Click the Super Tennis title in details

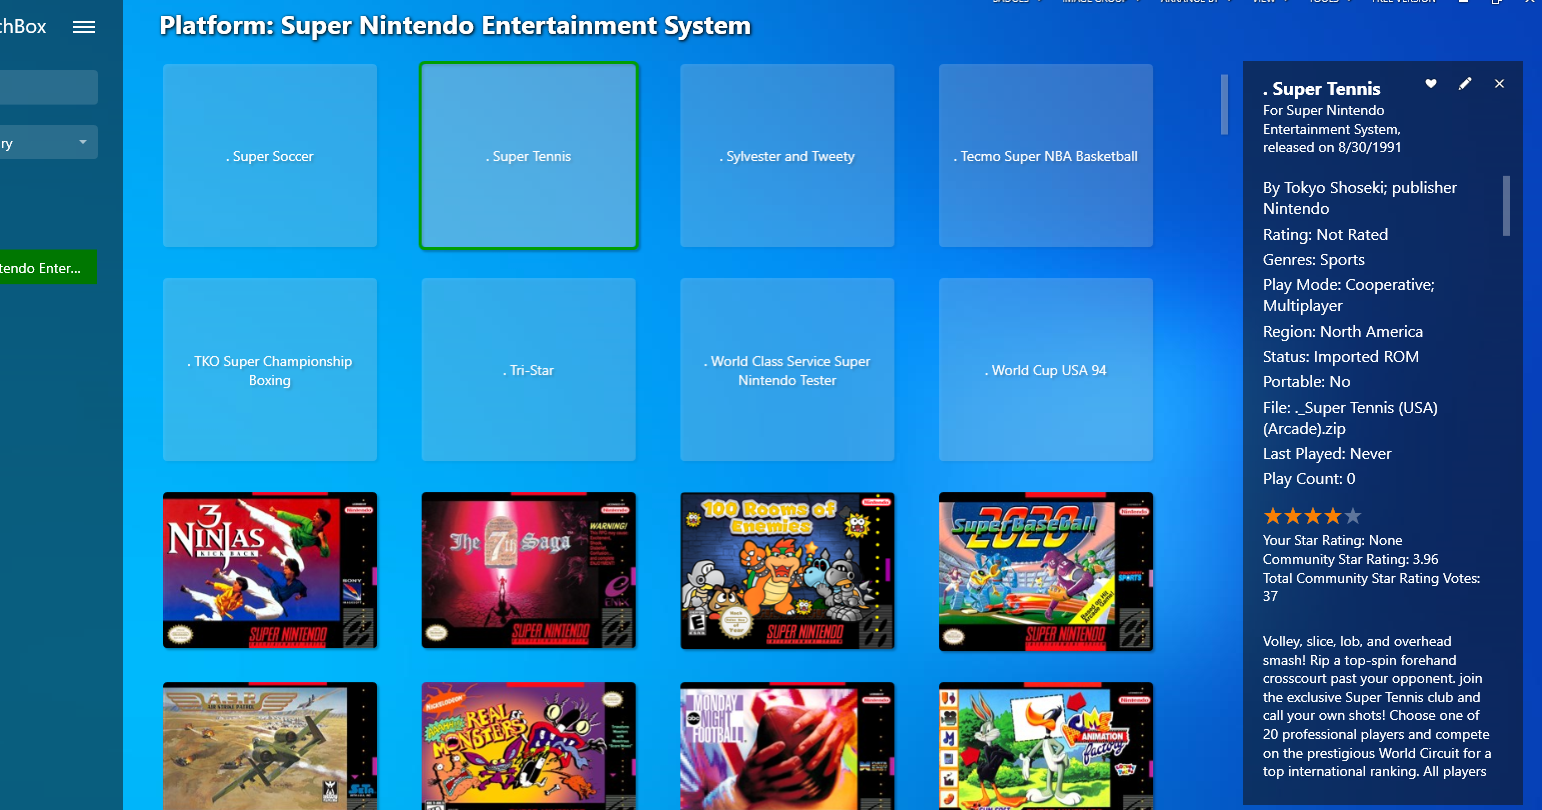coord(1322,89)
